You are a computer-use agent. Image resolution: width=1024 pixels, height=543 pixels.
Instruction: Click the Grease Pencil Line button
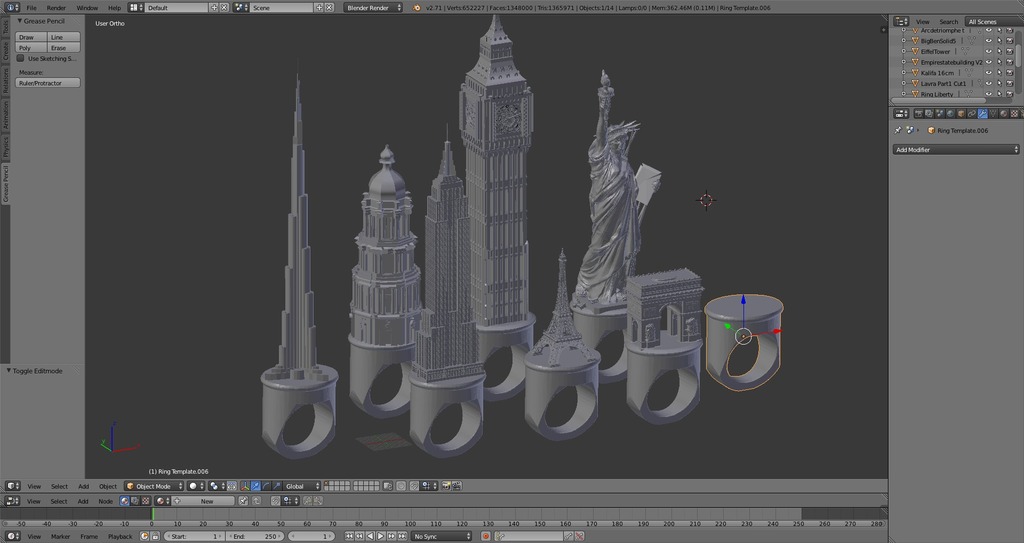tap(64, 37)
